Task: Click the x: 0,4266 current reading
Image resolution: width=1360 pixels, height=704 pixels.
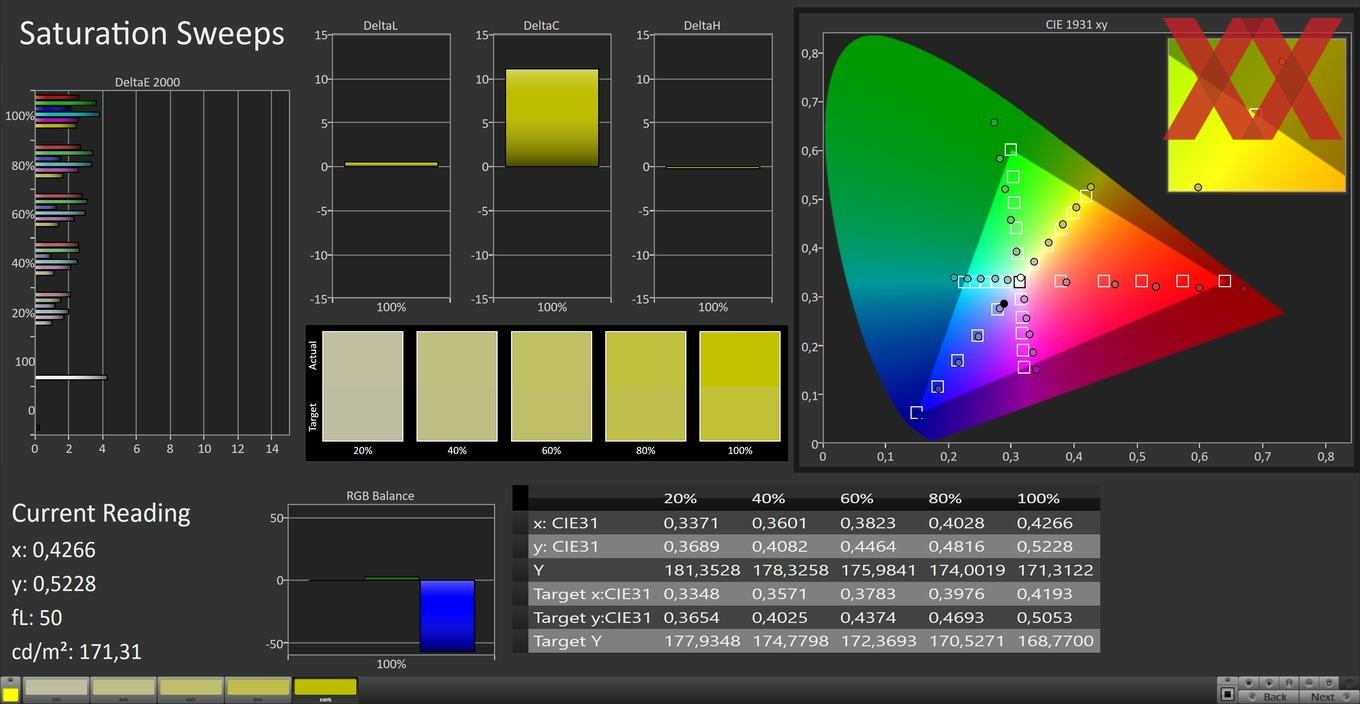Action: [x=54, y=550]
